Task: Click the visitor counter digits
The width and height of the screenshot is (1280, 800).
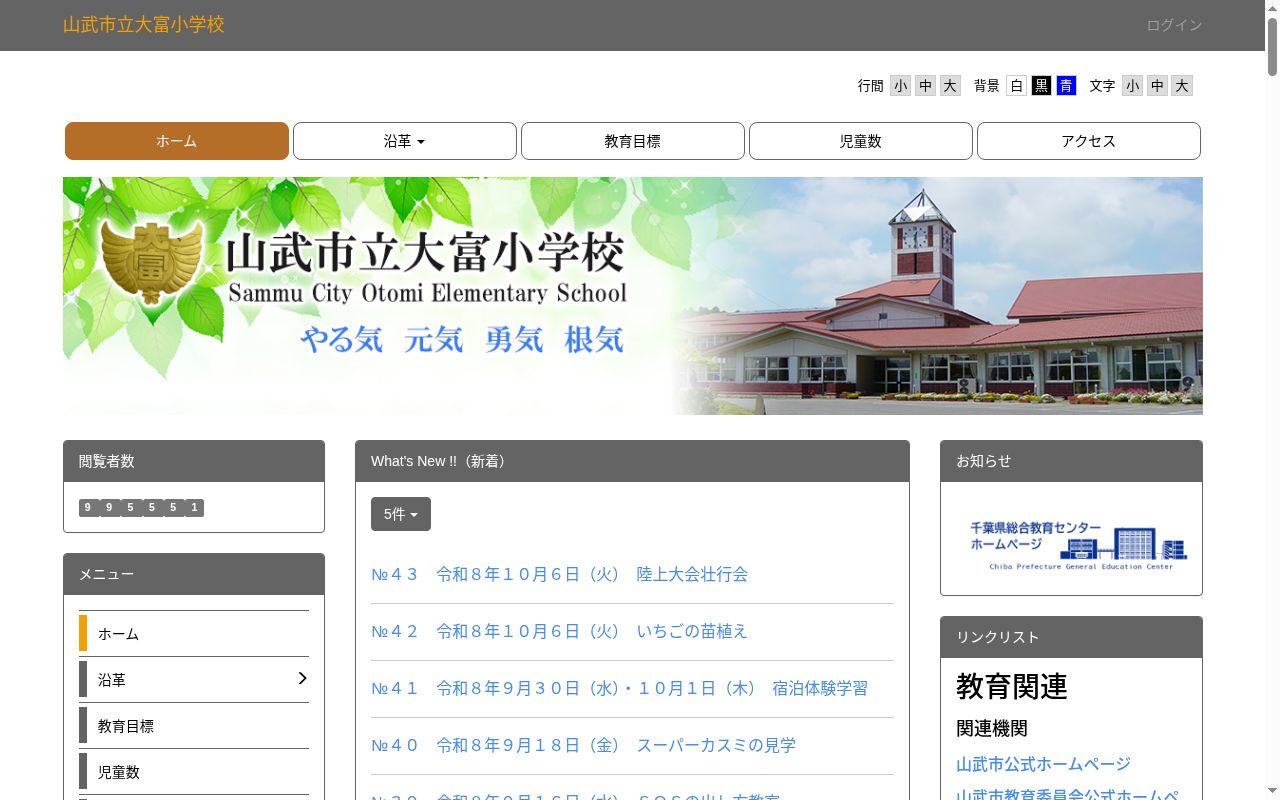Action: (141, 508)
